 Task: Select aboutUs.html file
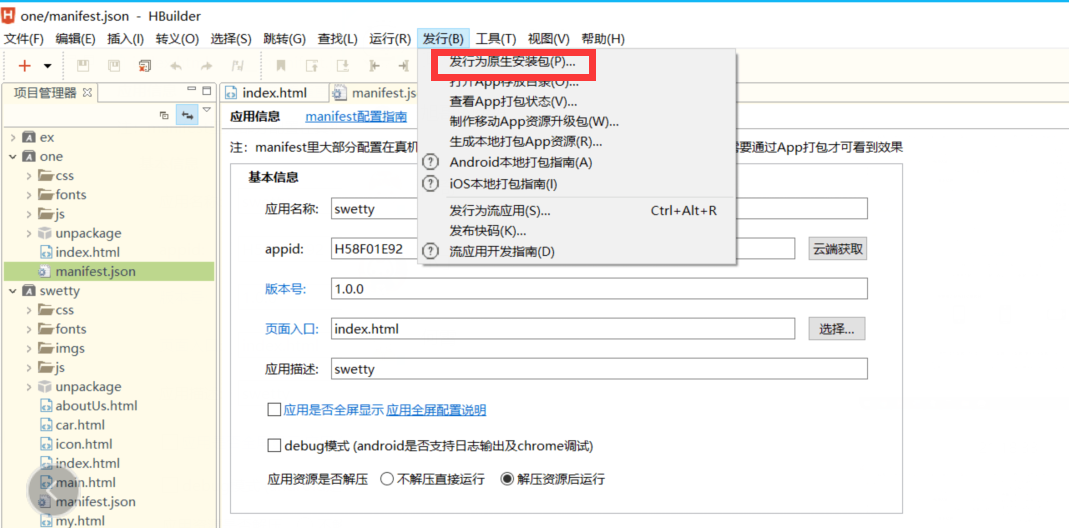pyautogui.click(x=96, y=406)
